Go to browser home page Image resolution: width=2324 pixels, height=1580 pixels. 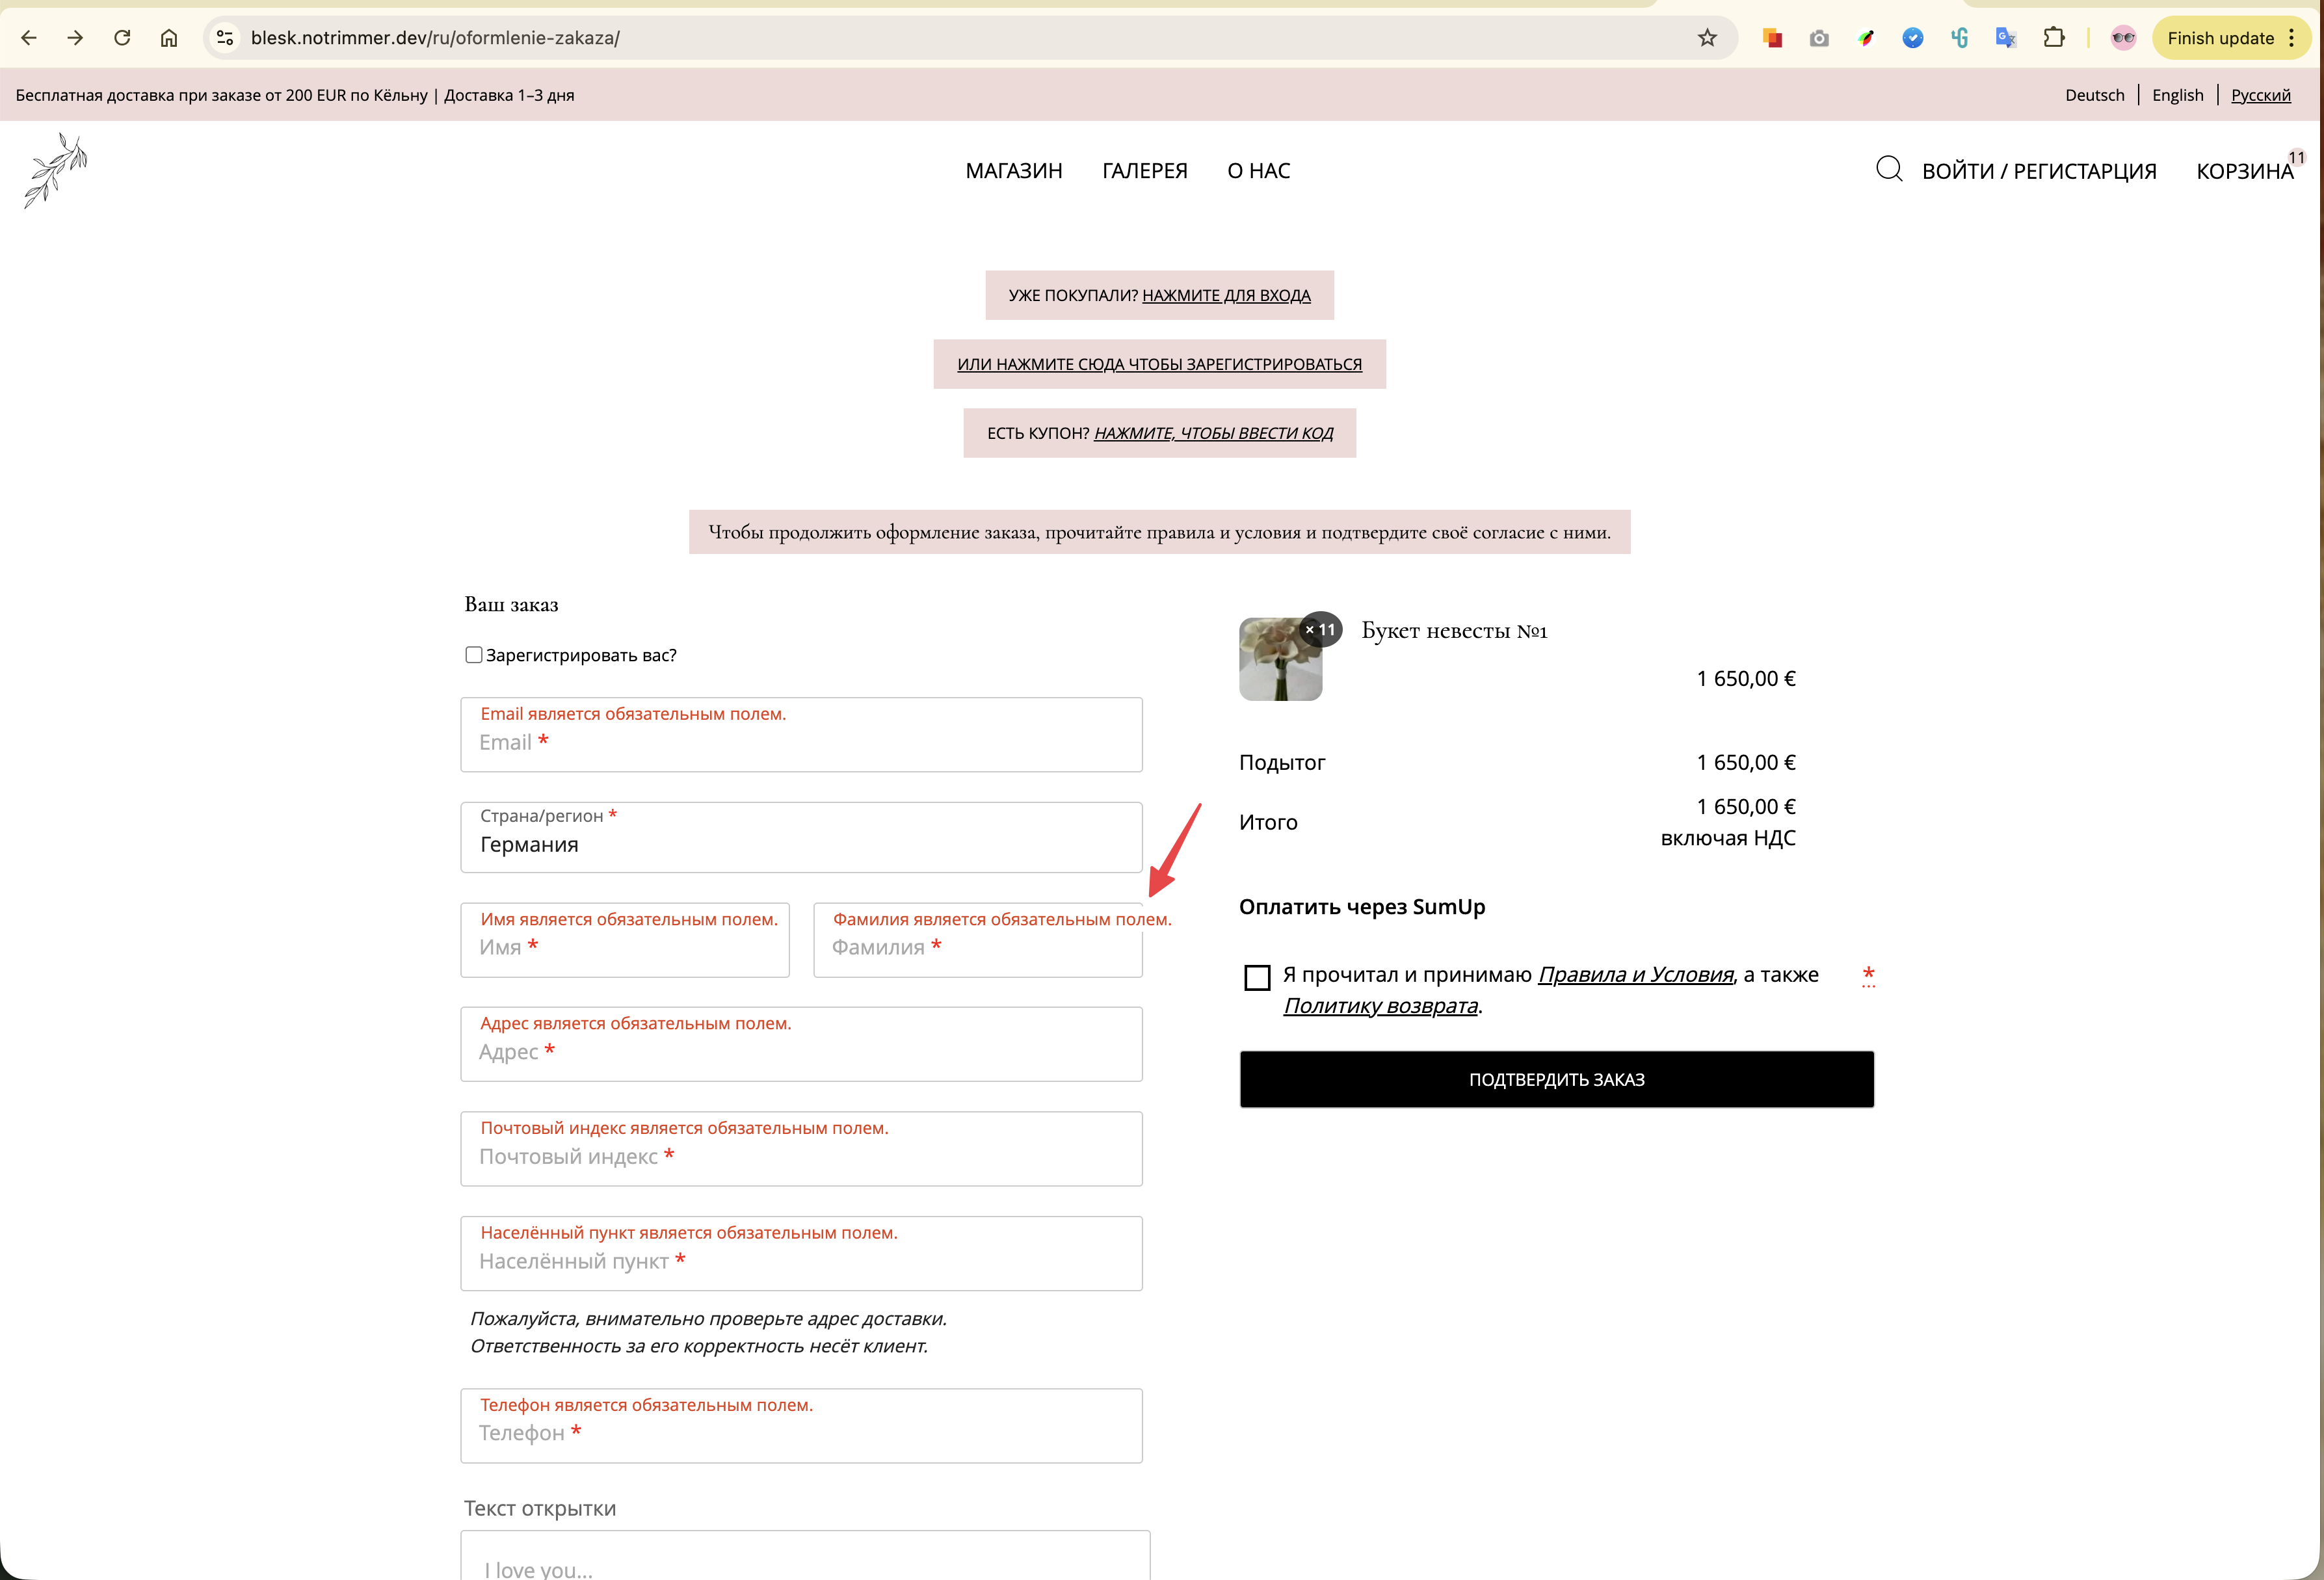[169, 38]
